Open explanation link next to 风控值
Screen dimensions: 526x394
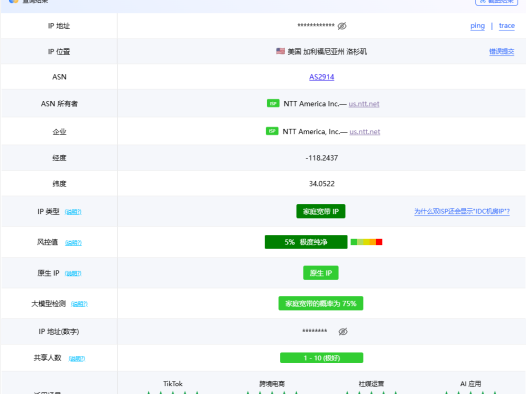(73, 242)
